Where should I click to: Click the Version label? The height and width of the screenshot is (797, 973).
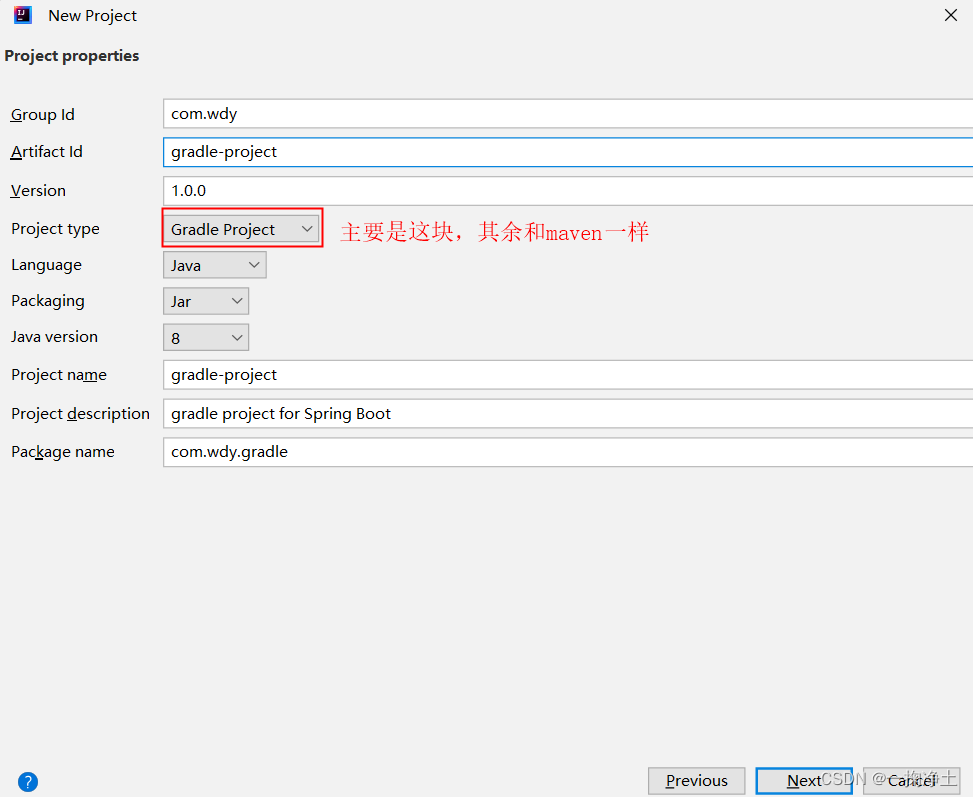(38, 191)
